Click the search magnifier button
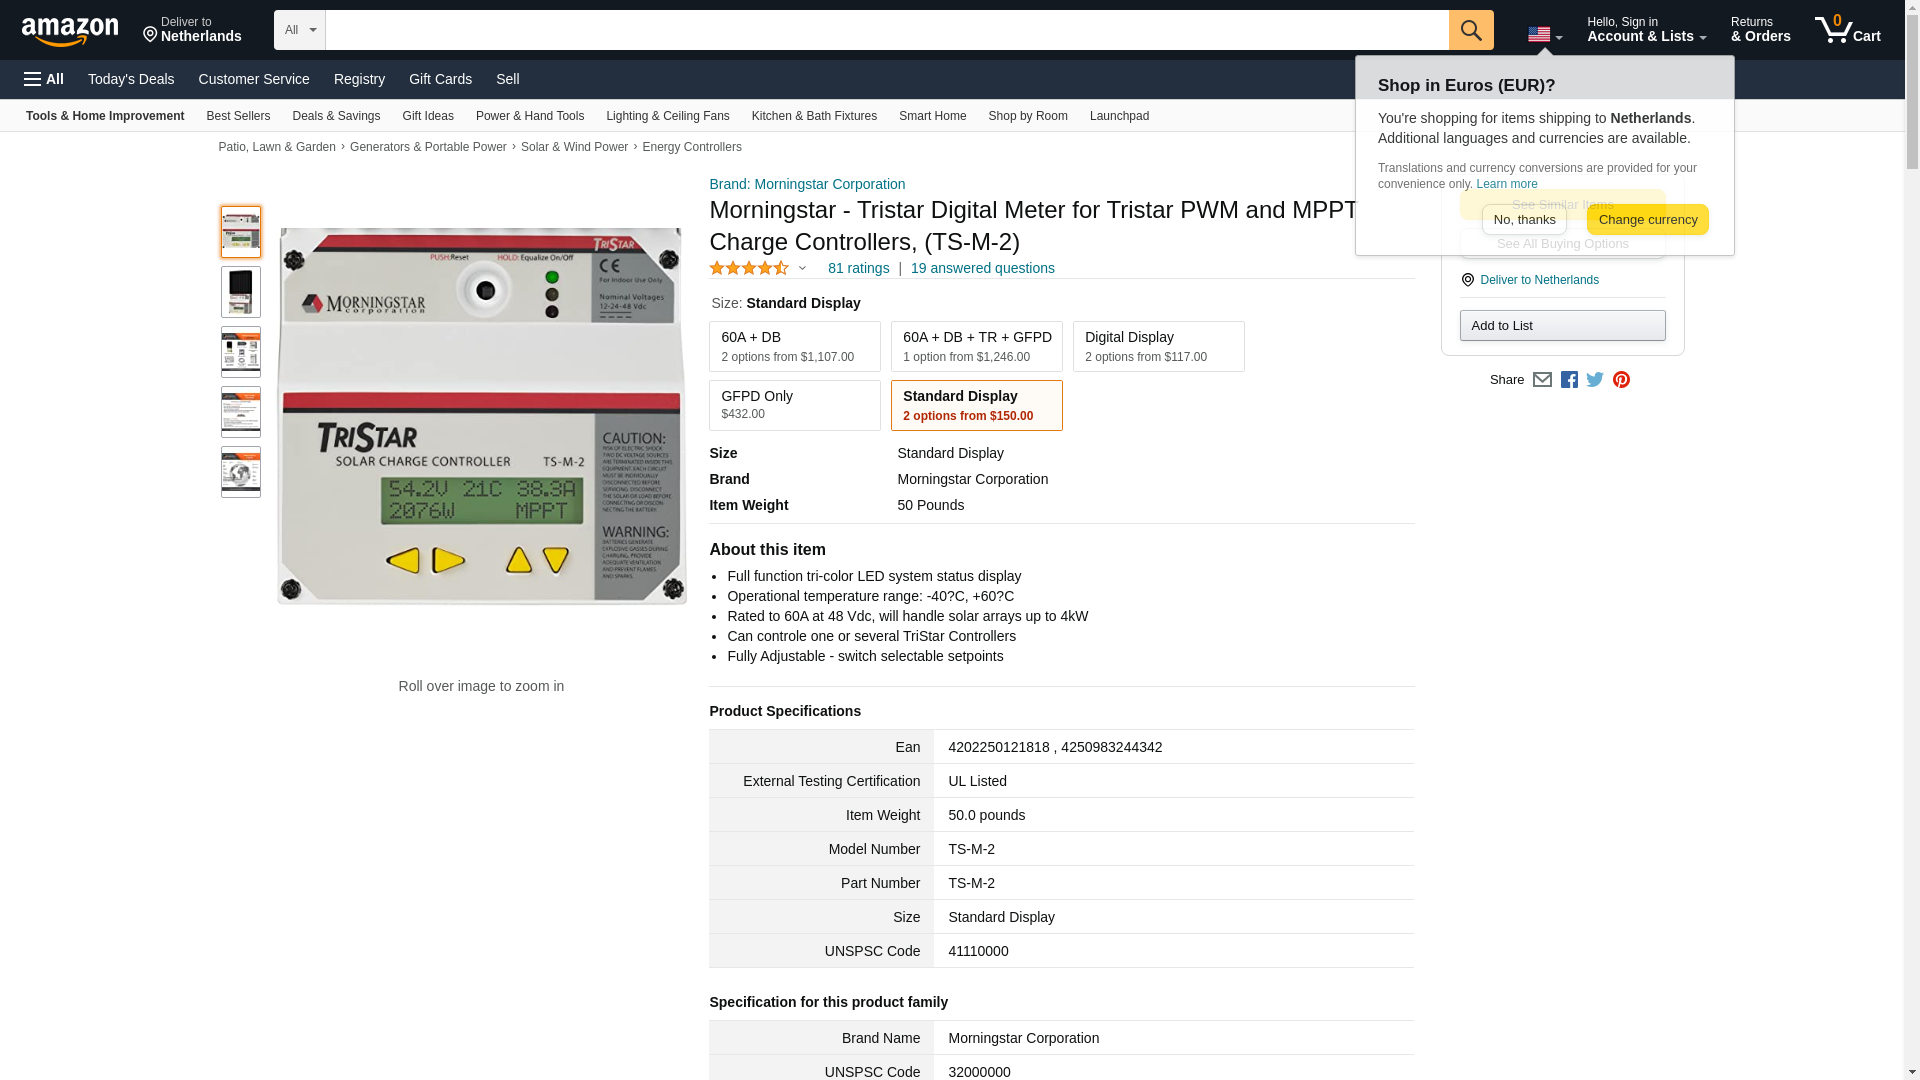1920x1080 pixels. (x=1470, y=30)
